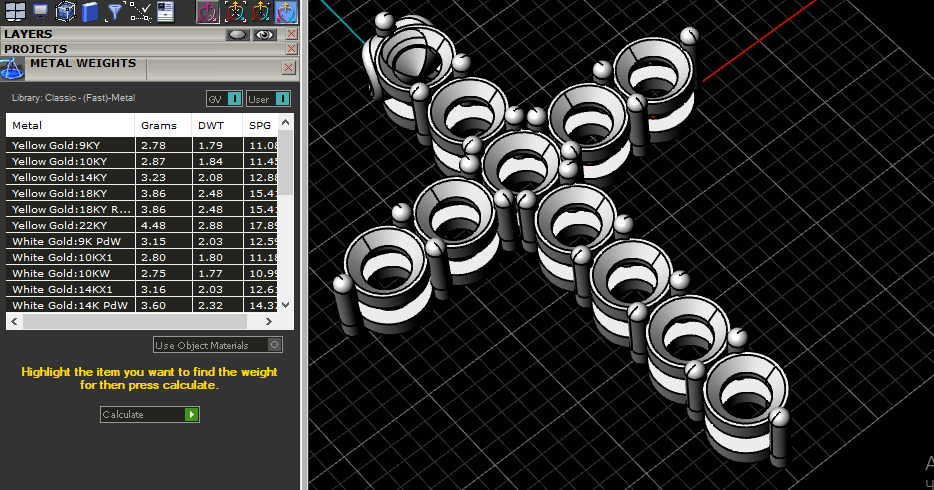The image size is (934, 490).
Task: Toggle the User switch
Action: [x=268, y=99]
